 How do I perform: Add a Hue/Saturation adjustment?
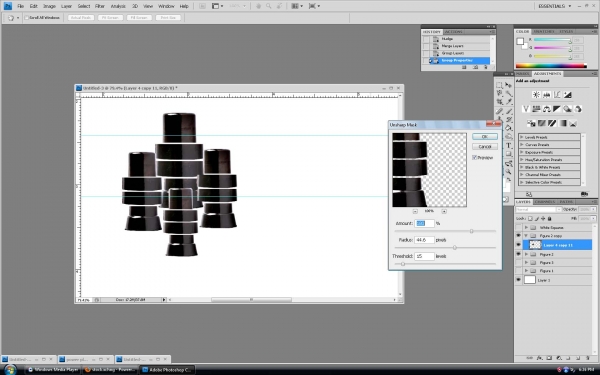click(x=536, y=109)
